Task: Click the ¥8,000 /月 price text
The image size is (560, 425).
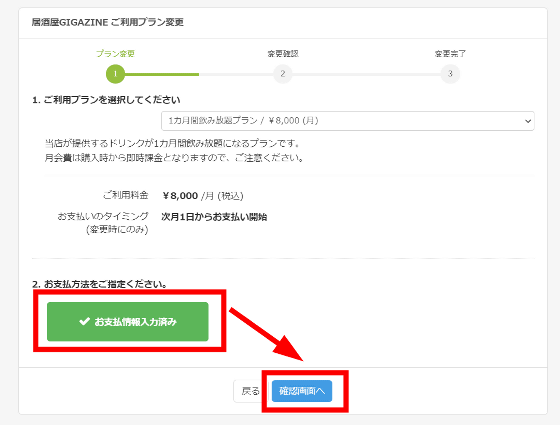Action: (x=203, y=196)
